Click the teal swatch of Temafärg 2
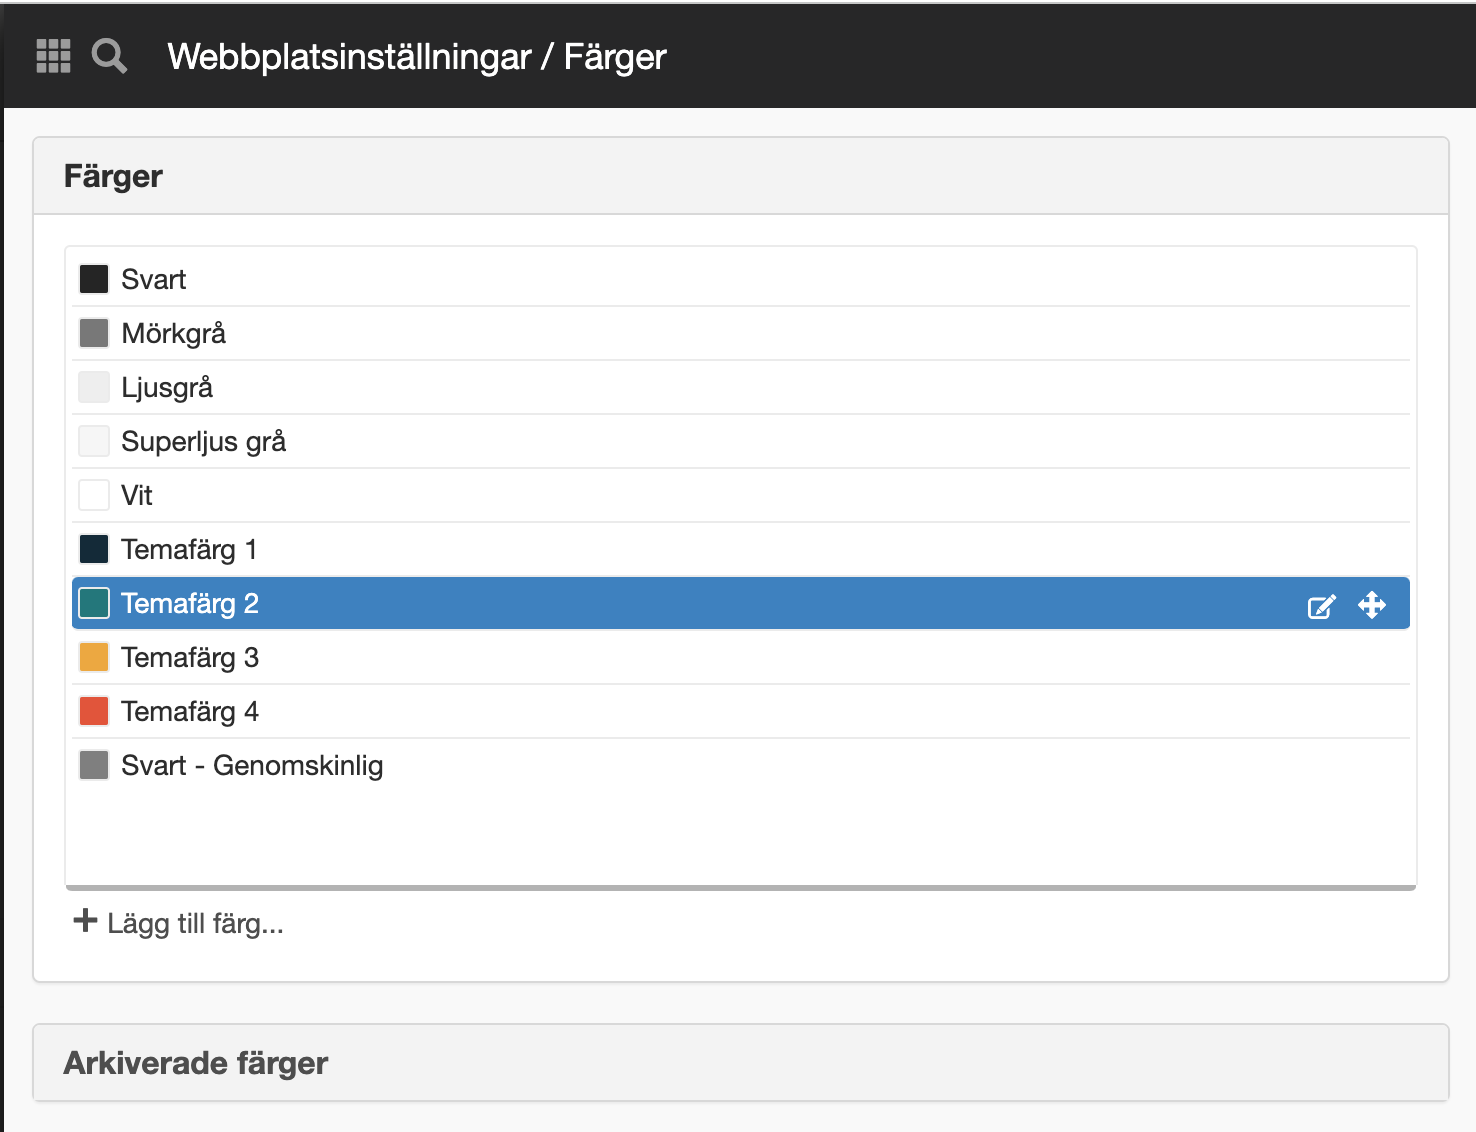 [94, 603]
